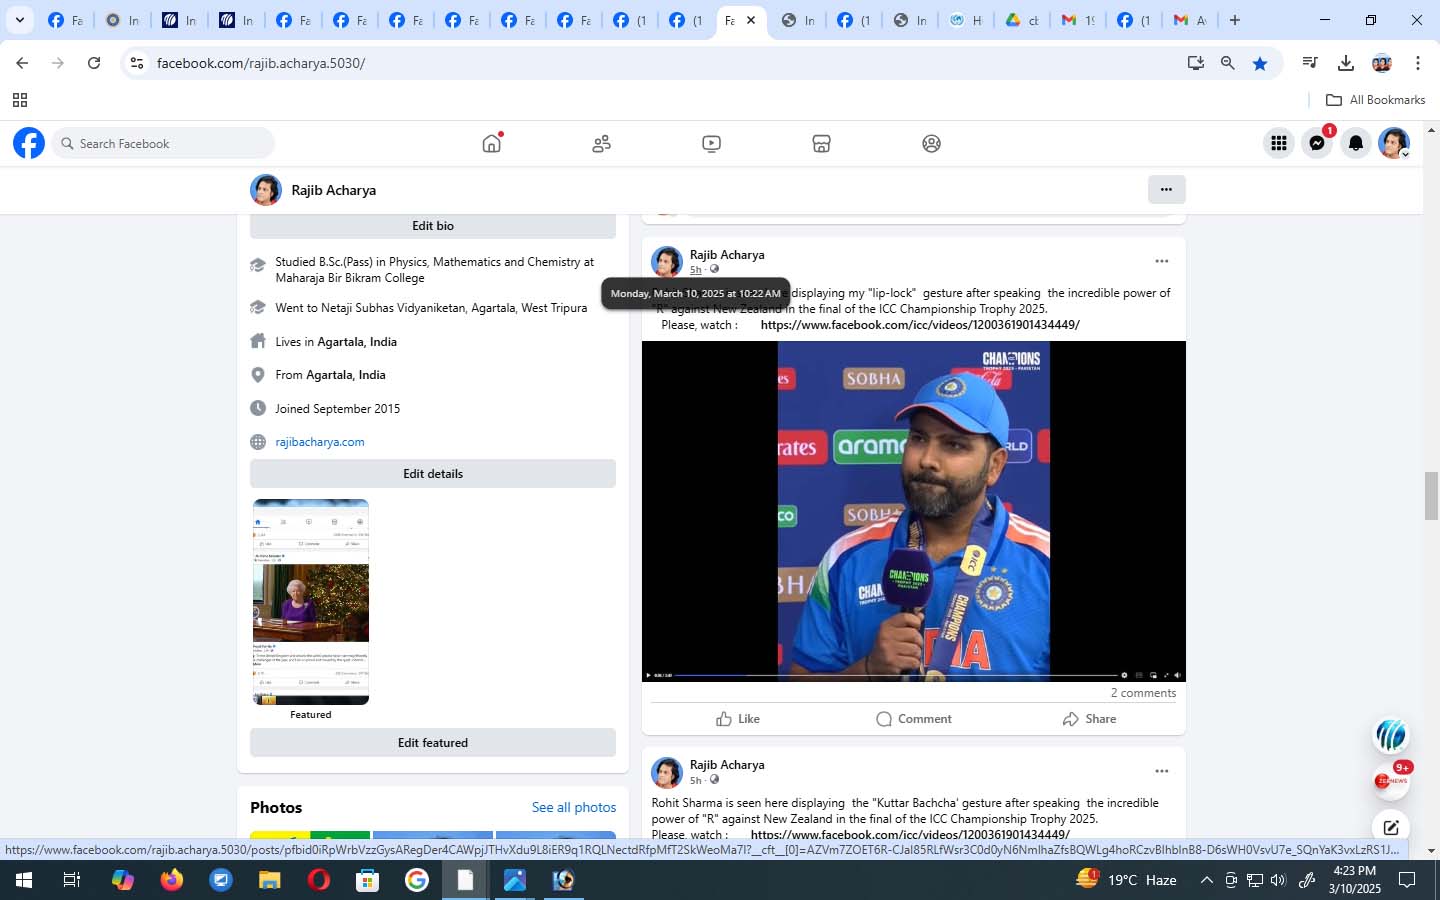
Task: Open Chrome three-dot menu
Action: click(1418, 63)
